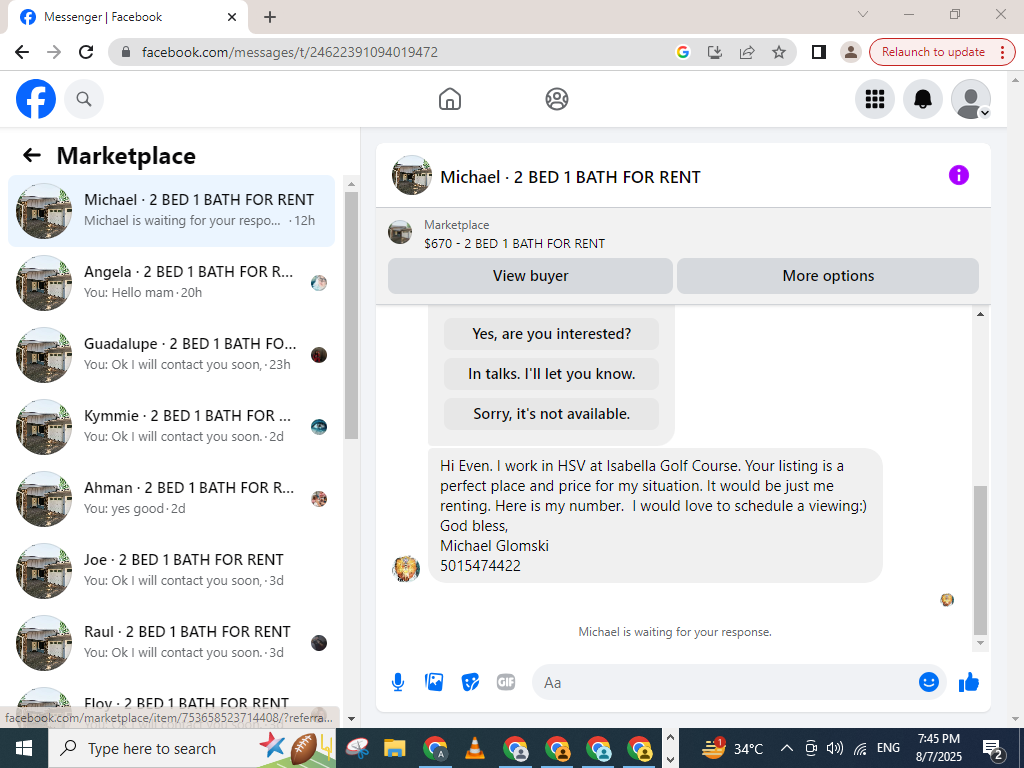Click the Google icon in address bar

pyautogui.click(x=682, y=52)
